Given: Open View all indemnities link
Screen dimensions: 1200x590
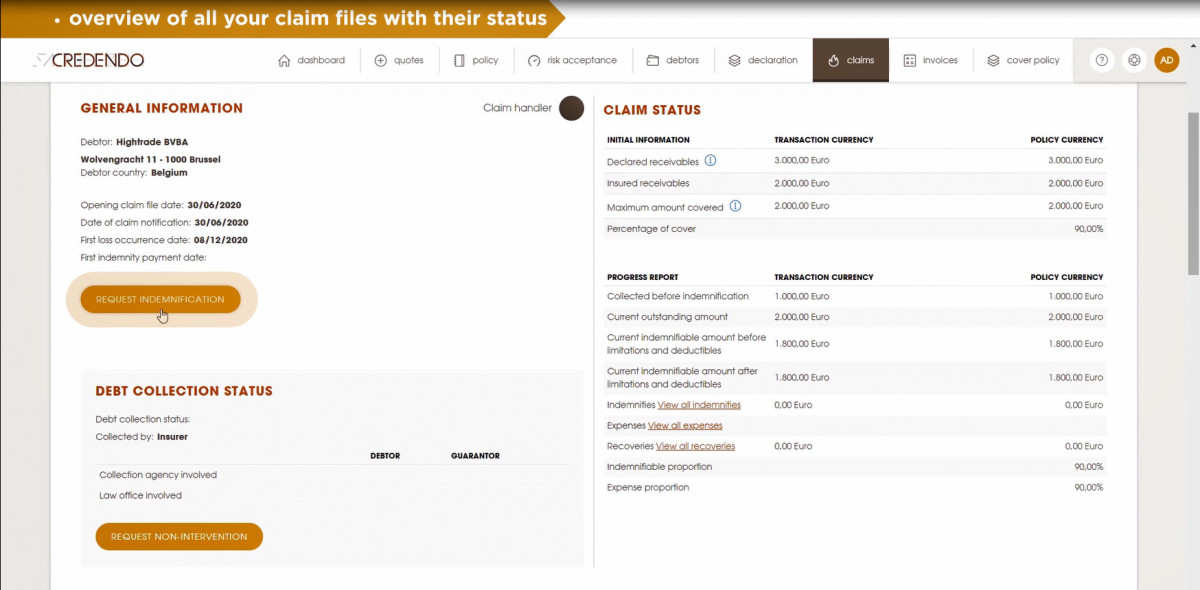Looking at the screenshot, I should [699, 405].
